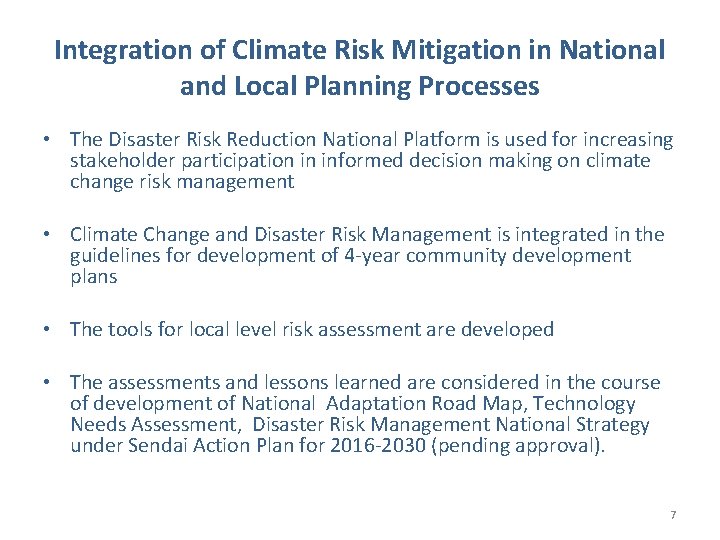Select the bullet 'Climate Change and Disaster Risk Management'
The height and width of the screenshot is (540, 720).
(x=367, y=256)
